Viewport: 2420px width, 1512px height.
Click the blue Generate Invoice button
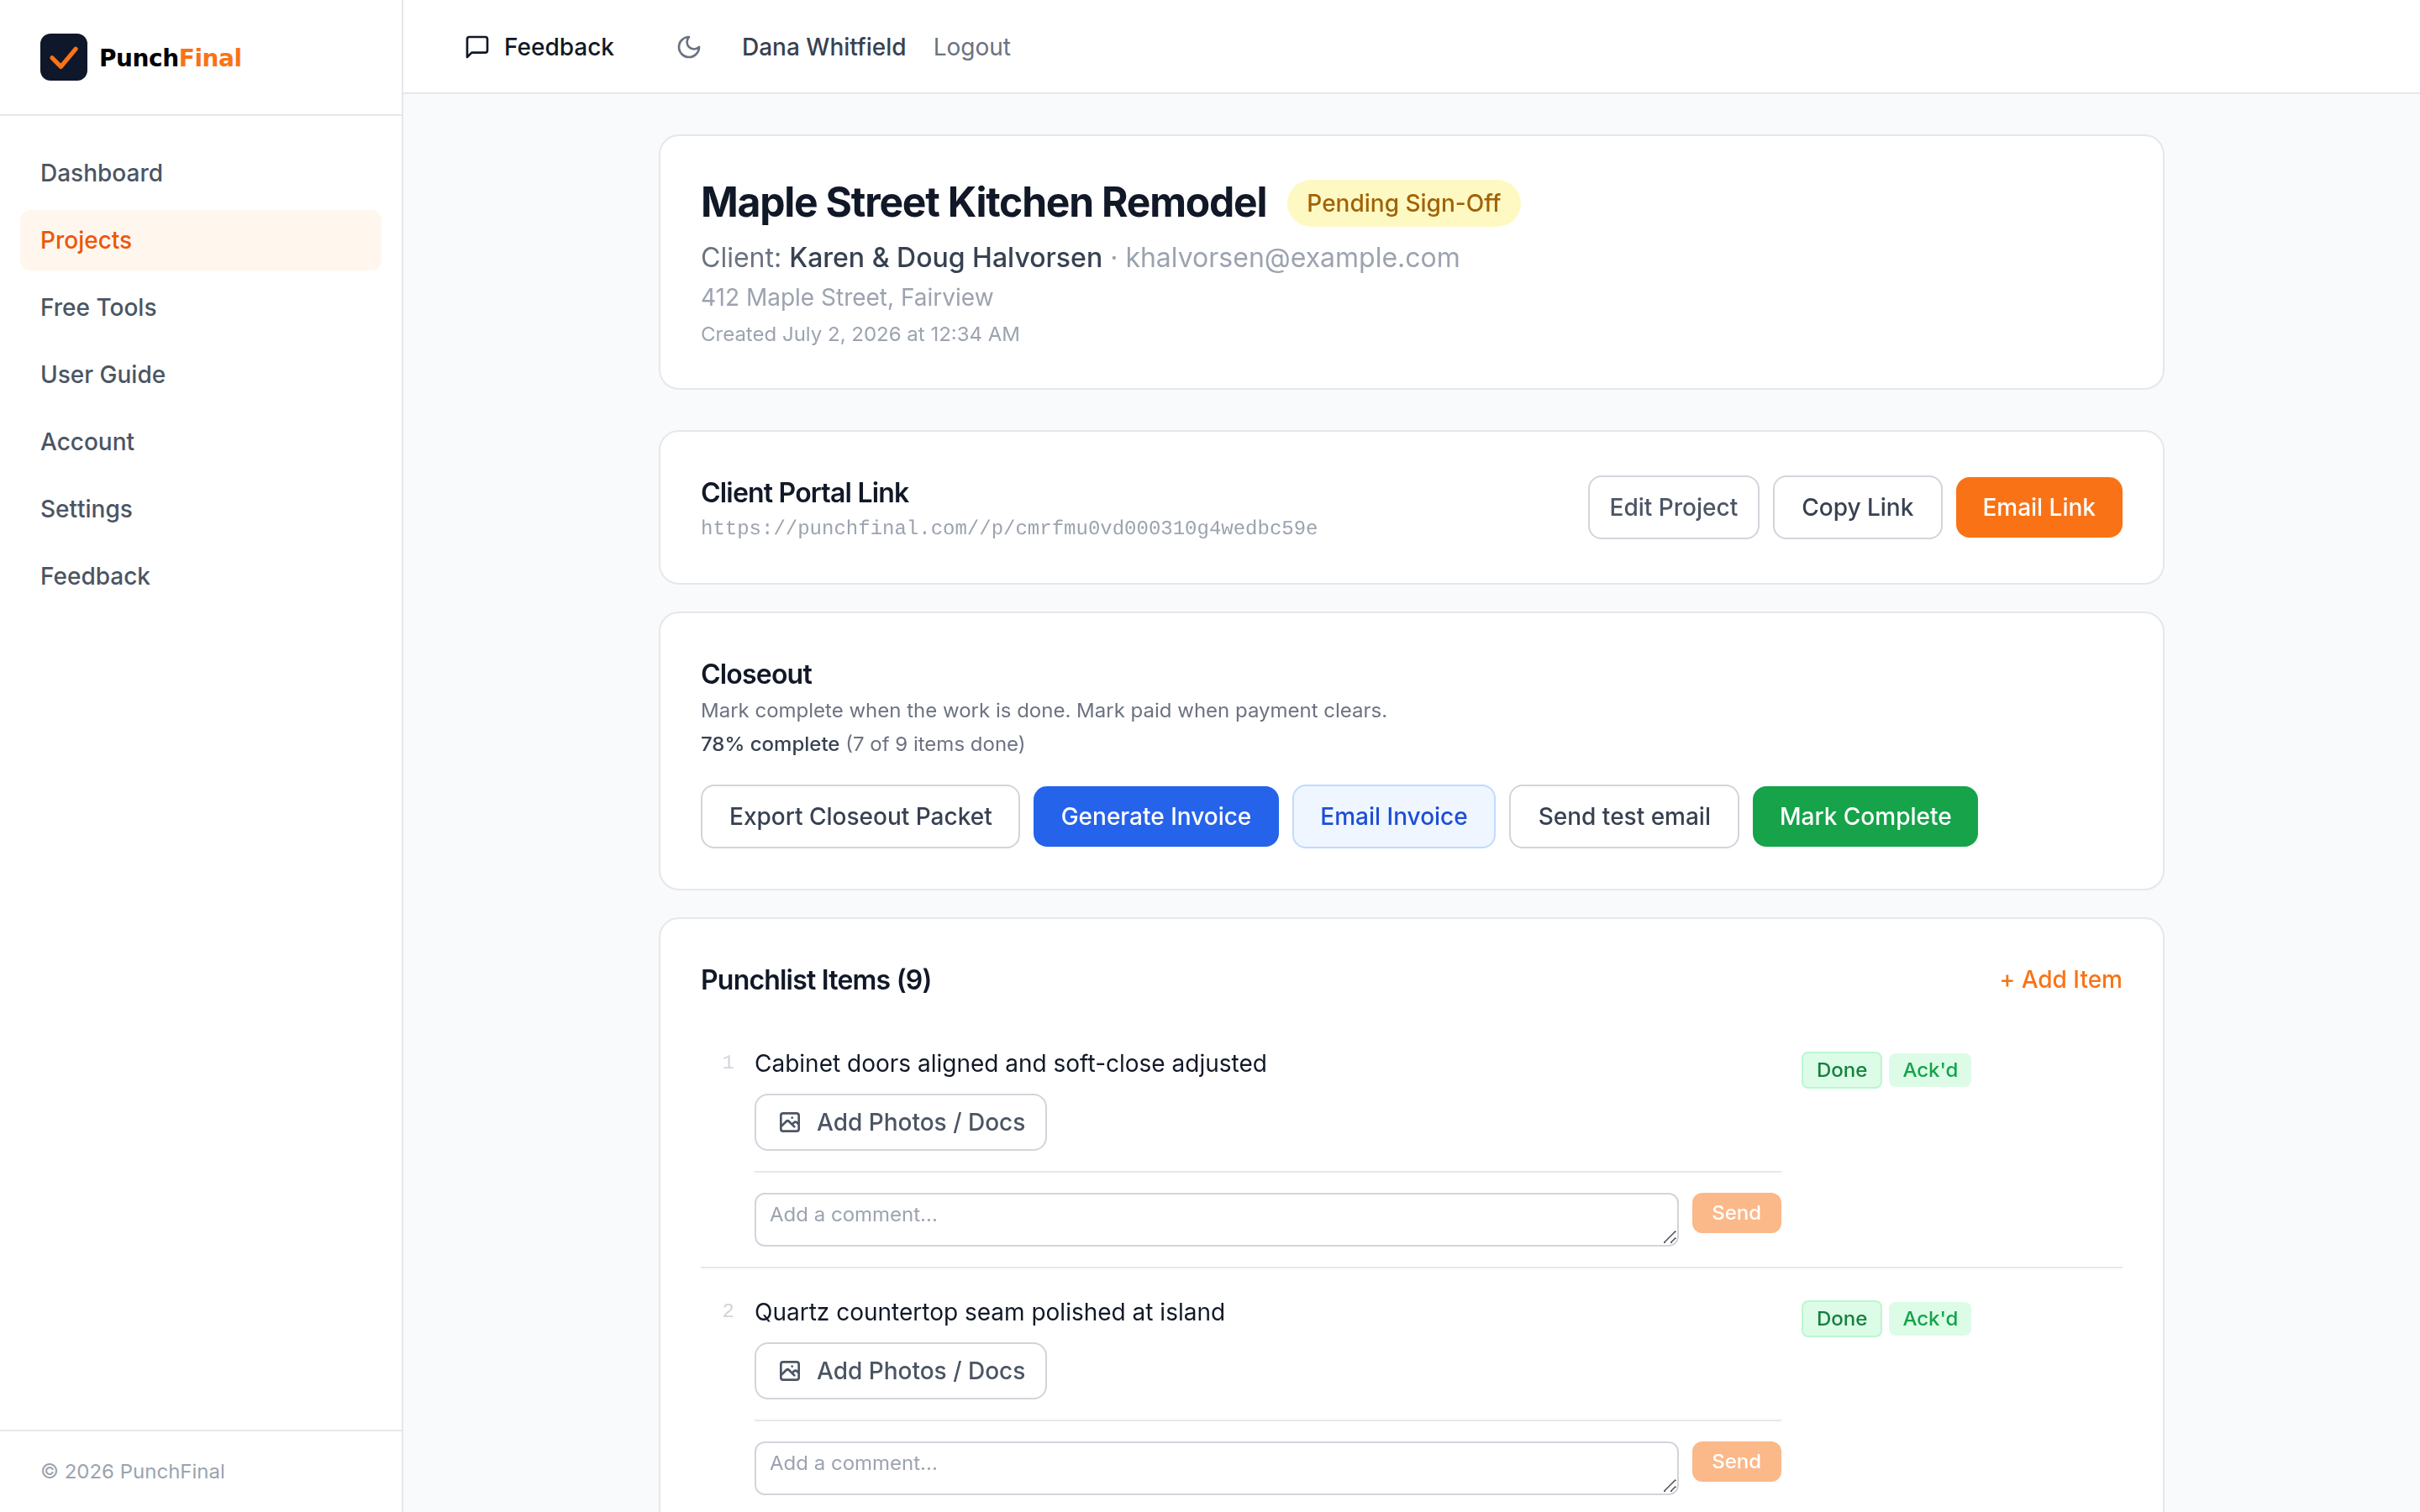point(1155,816)
